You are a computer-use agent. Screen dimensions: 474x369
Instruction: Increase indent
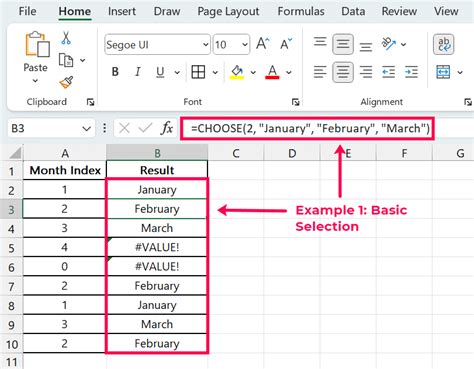point(411,72)
